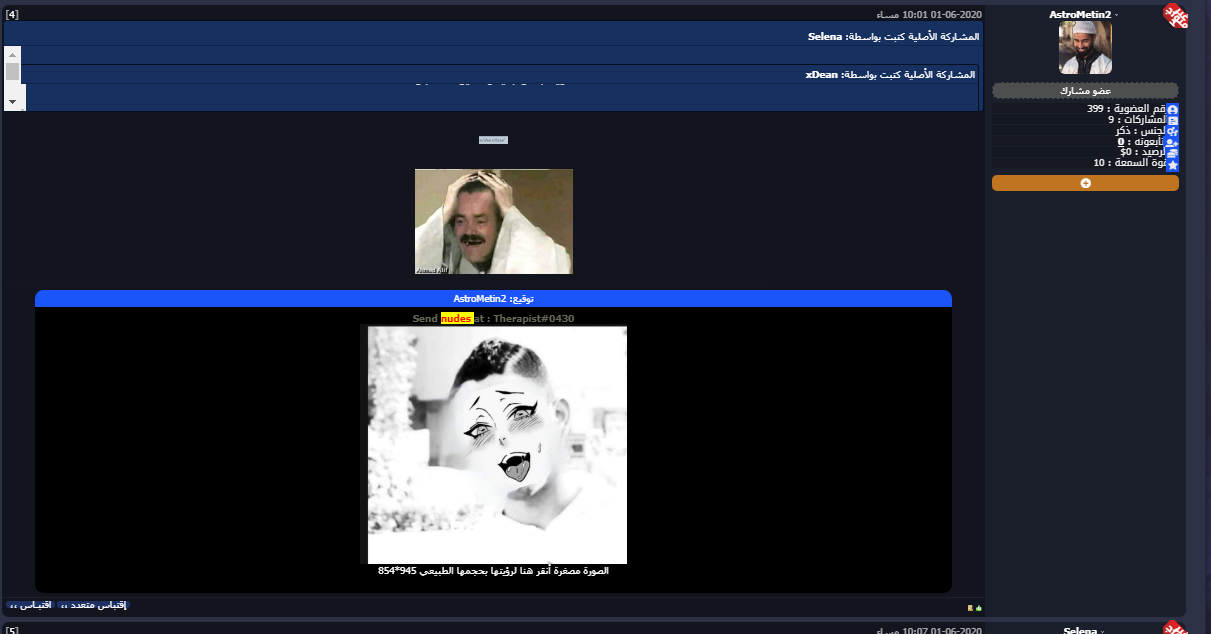Click the gender icon in user info
The height and width of the screenshot is (634, 1211).
coord(1173,131)
